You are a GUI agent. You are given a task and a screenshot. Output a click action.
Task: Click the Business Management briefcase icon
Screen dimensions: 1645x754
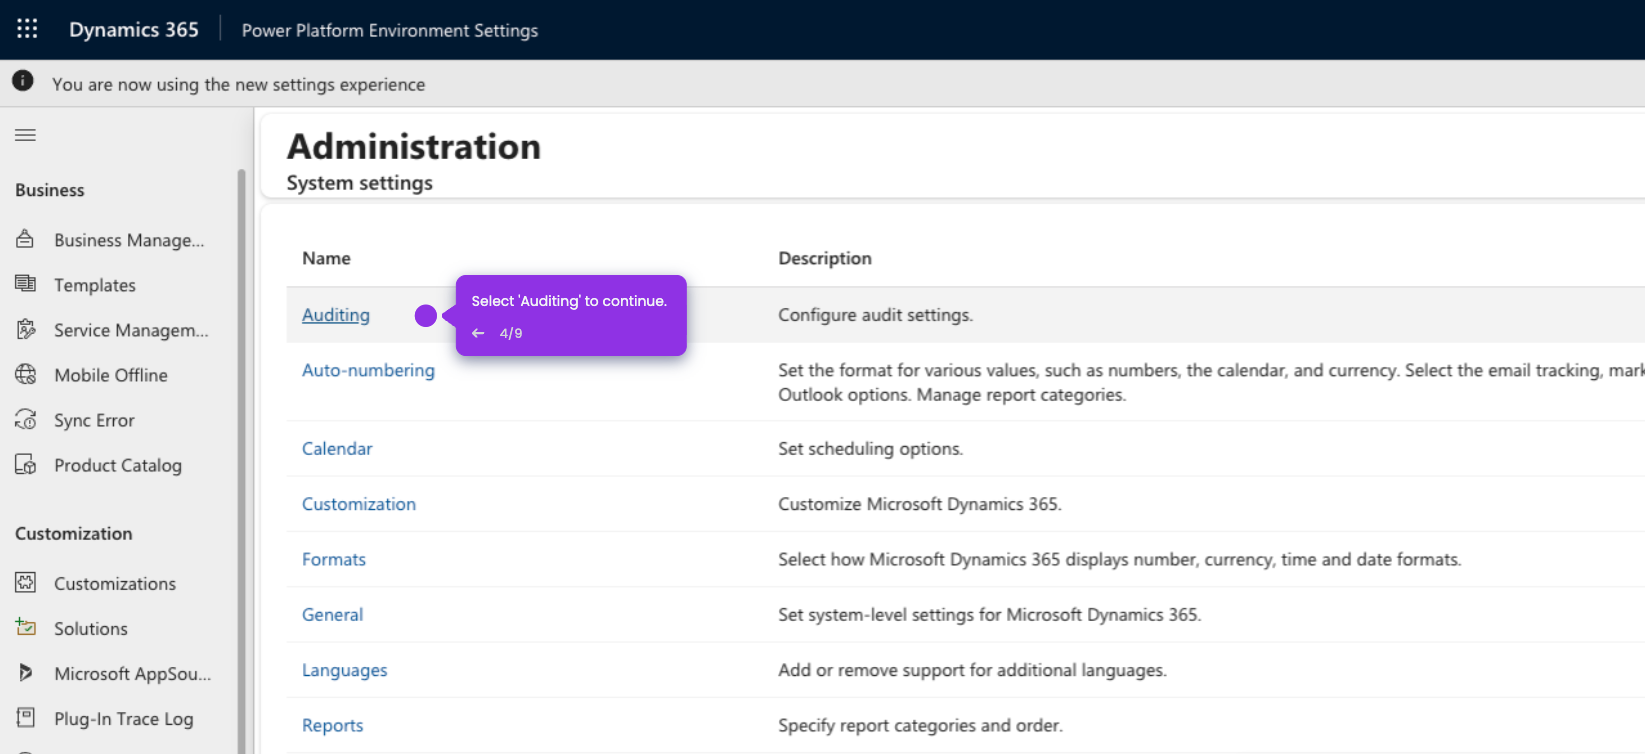click(x=25, y=240)
